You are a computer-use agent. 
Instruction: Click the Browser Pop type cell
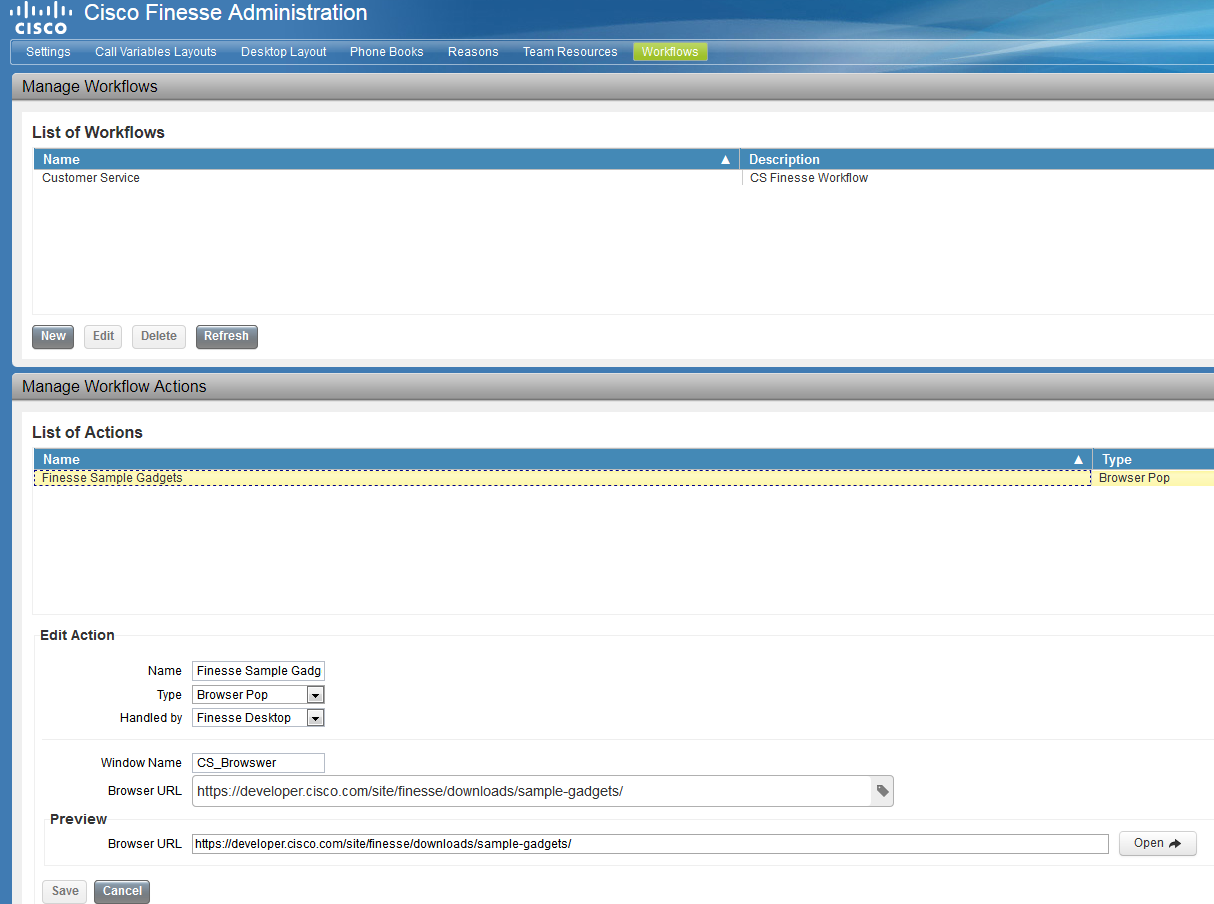click(x=1134, y=478)
